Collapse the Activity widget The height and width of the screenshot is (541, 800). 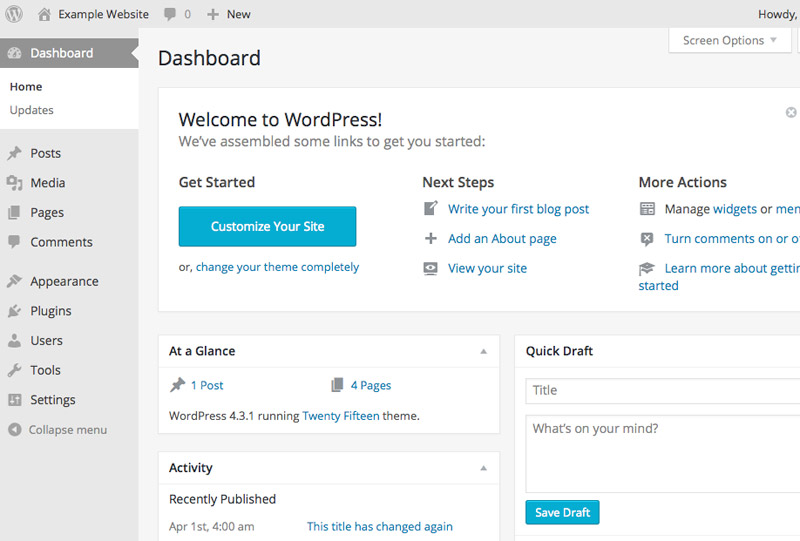pyautogui.click(x=484, y=468)
